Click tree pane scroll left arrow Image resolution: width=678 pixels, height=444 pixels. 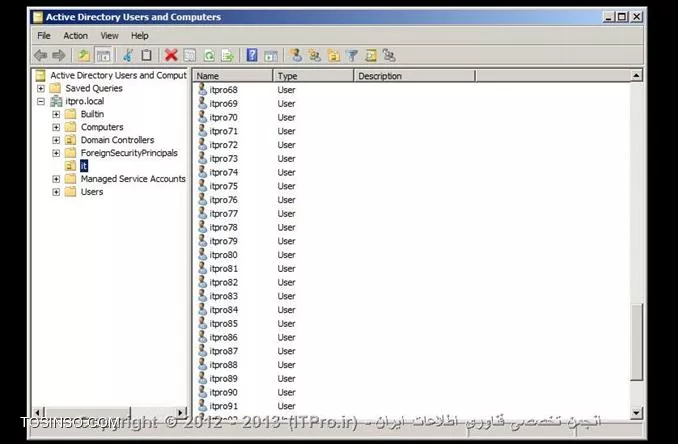[x=38, y=412]
